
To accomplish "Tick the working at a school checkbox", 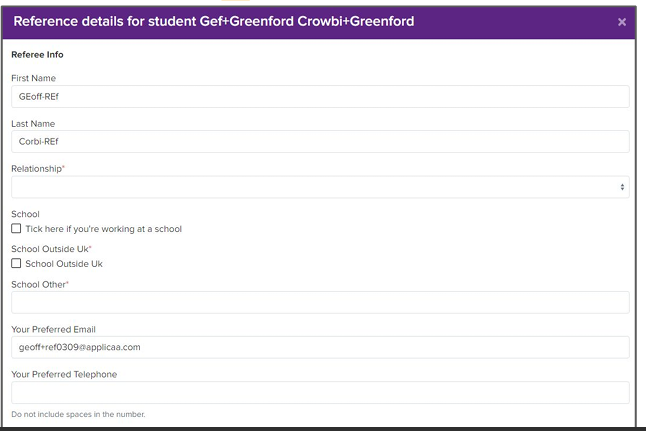I will (16, 229).
